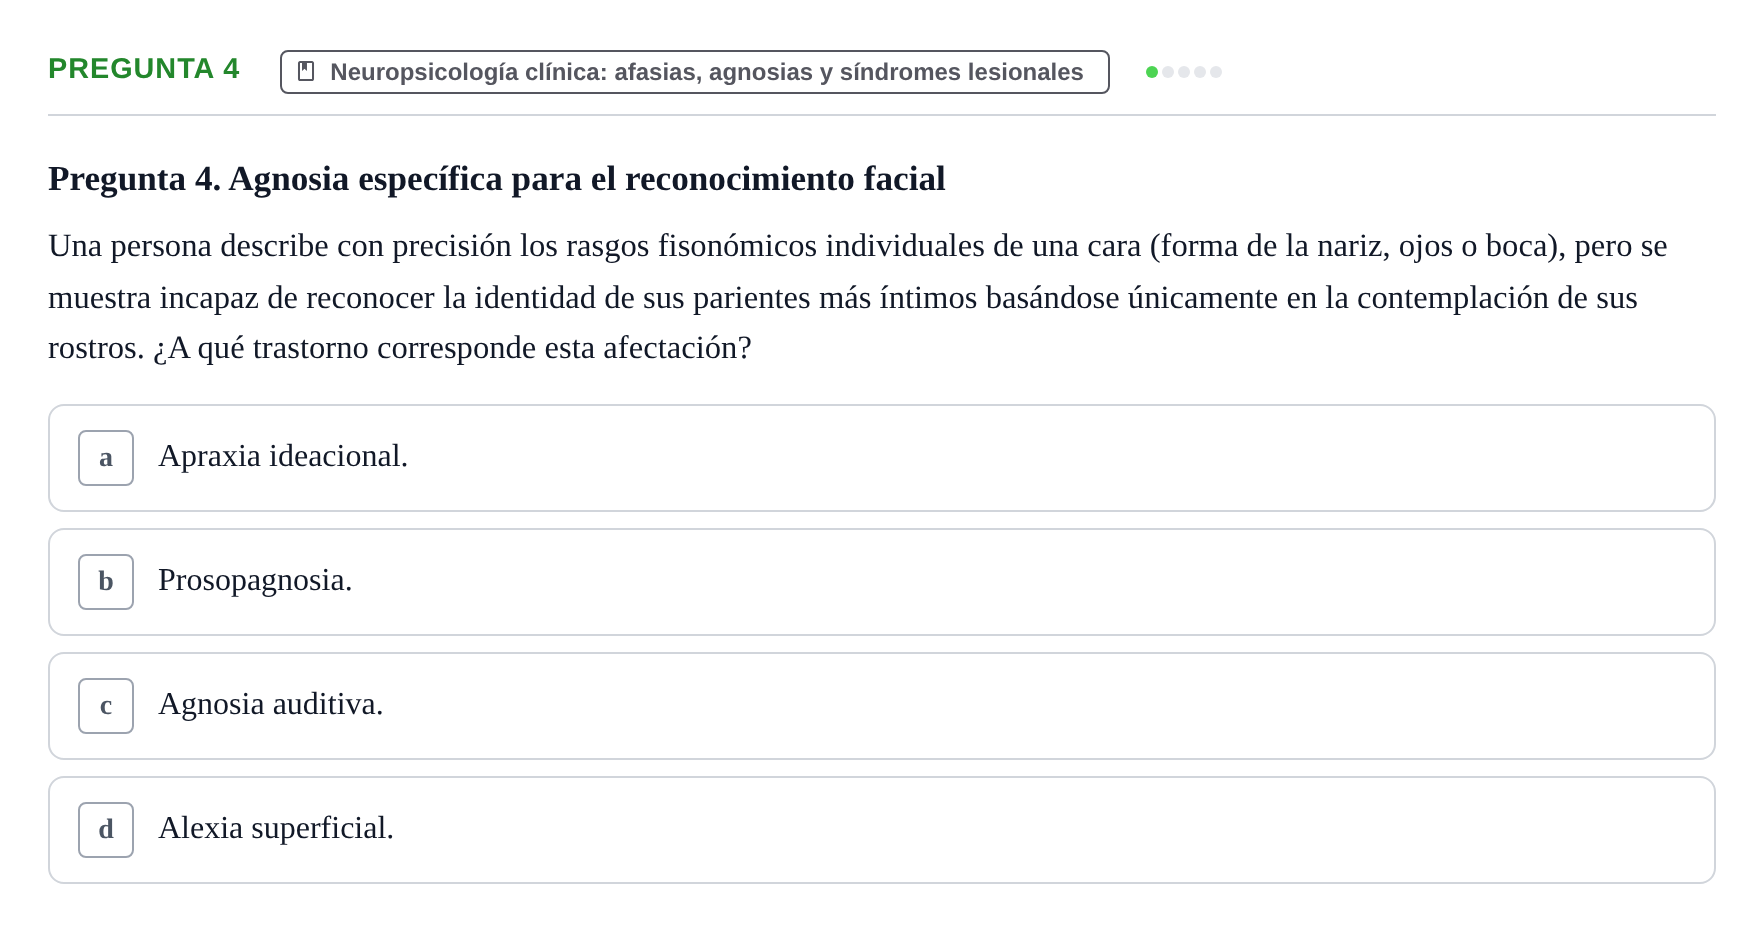Select answer d, Alexia superficial

[x=881, y=830]
